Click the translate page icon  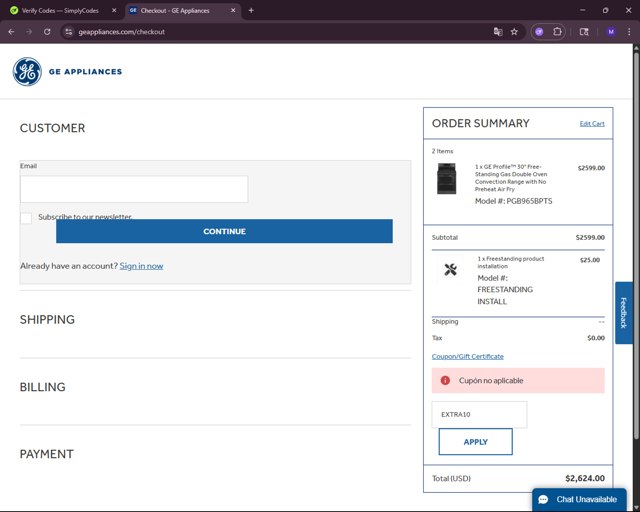click(x=498, y=32)
